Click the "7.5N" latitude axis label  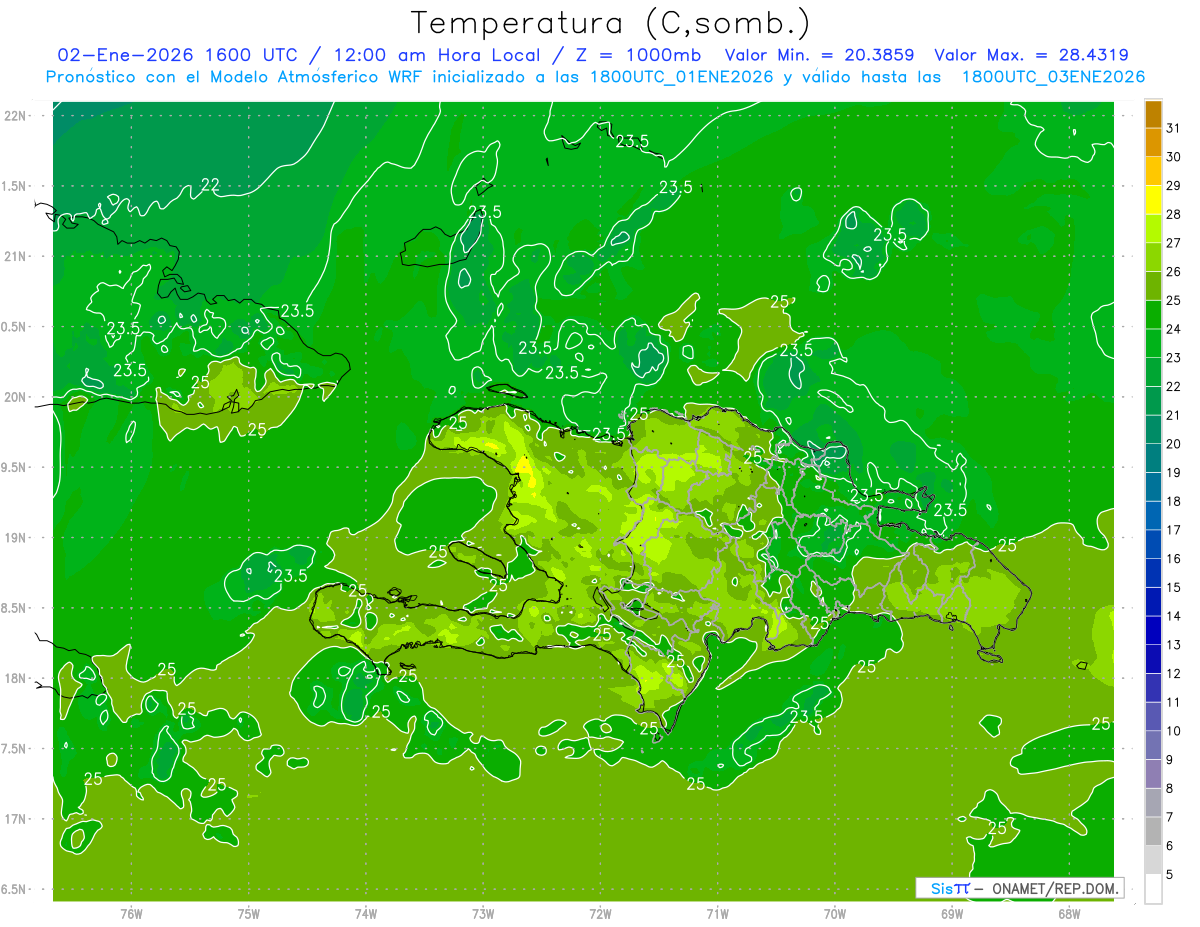(15, 748)
